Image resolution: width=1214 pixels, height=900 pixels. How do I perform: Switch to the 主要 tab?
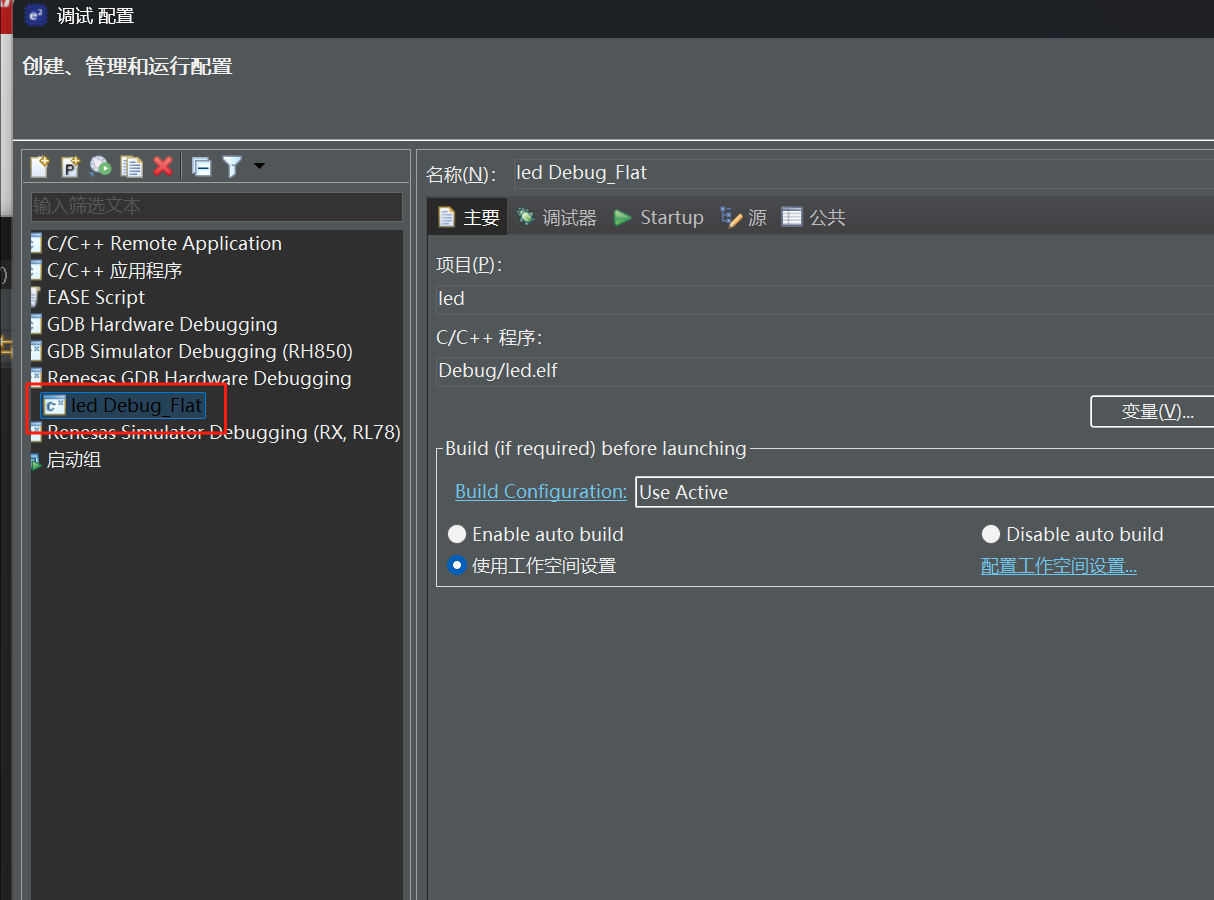point(468,217)
